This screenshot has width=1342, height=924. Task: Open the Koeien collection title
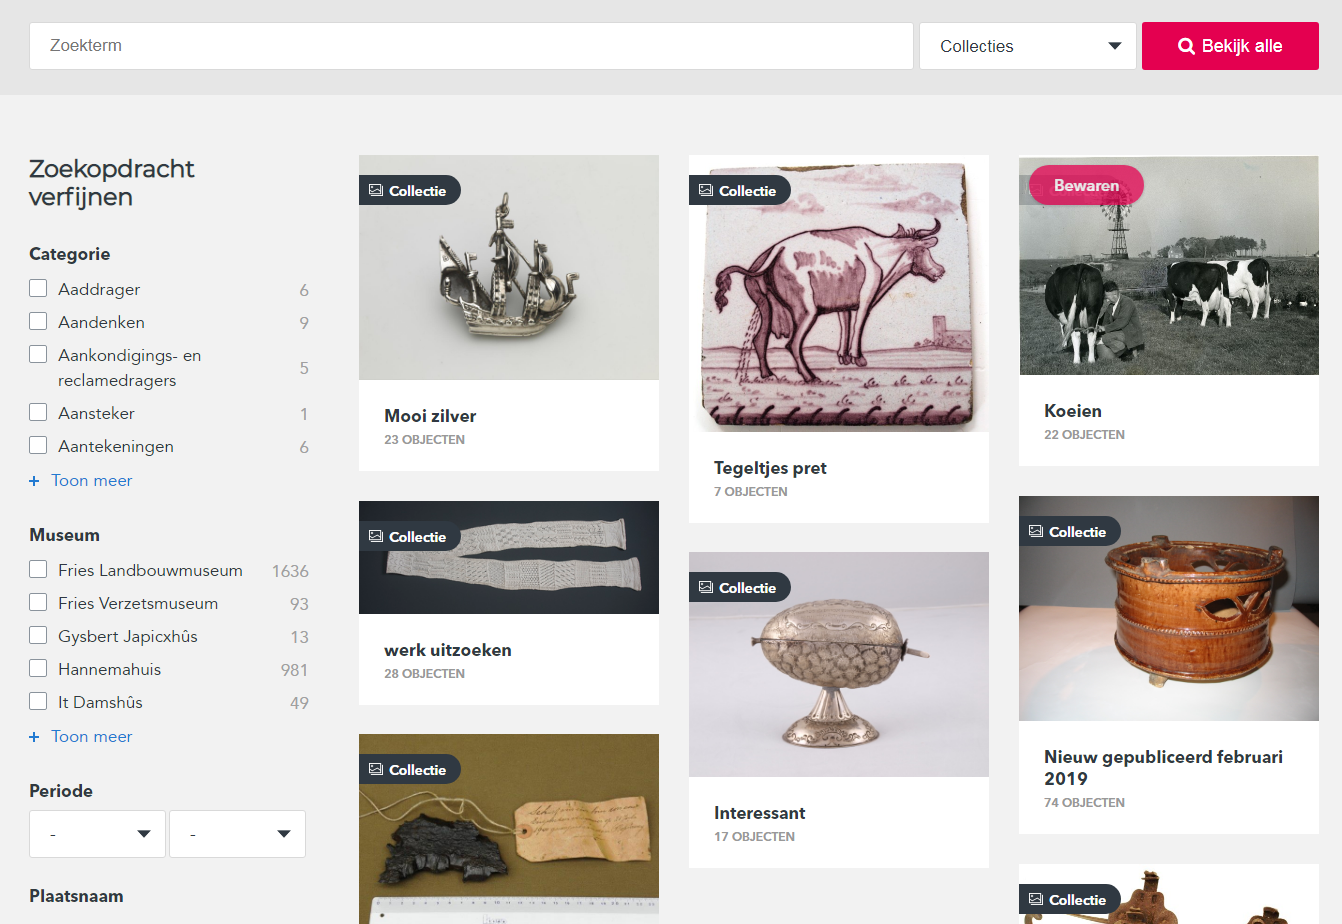[1073, 411]
